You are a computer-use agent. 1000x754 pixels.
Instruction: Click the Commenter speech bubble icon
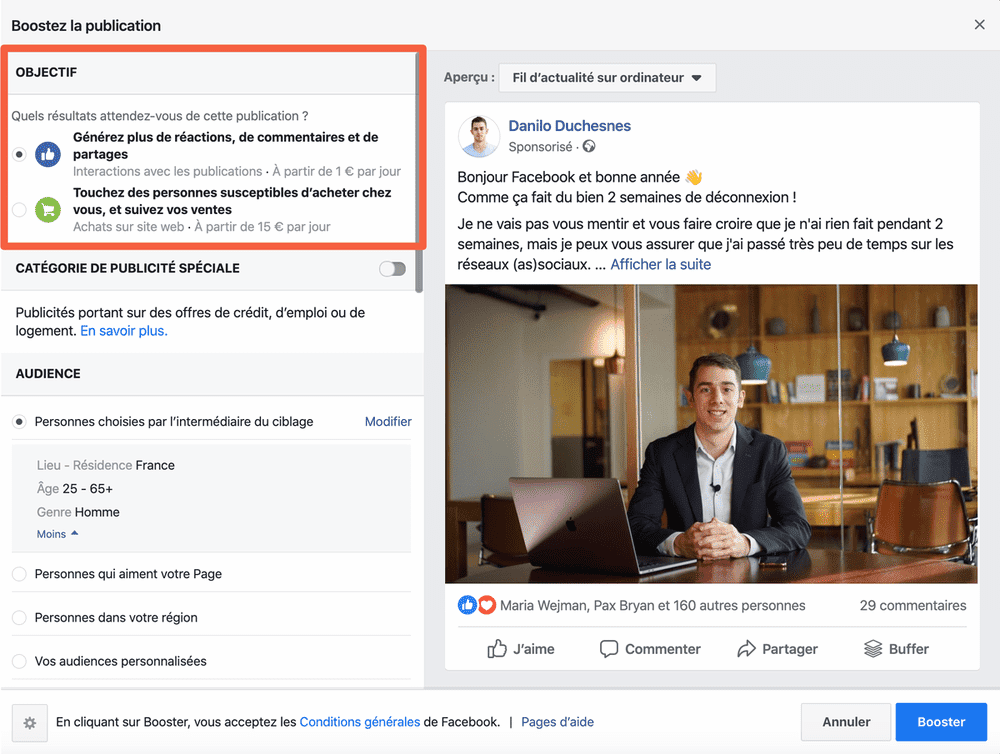pyautogui.click(x=609, y=649)
